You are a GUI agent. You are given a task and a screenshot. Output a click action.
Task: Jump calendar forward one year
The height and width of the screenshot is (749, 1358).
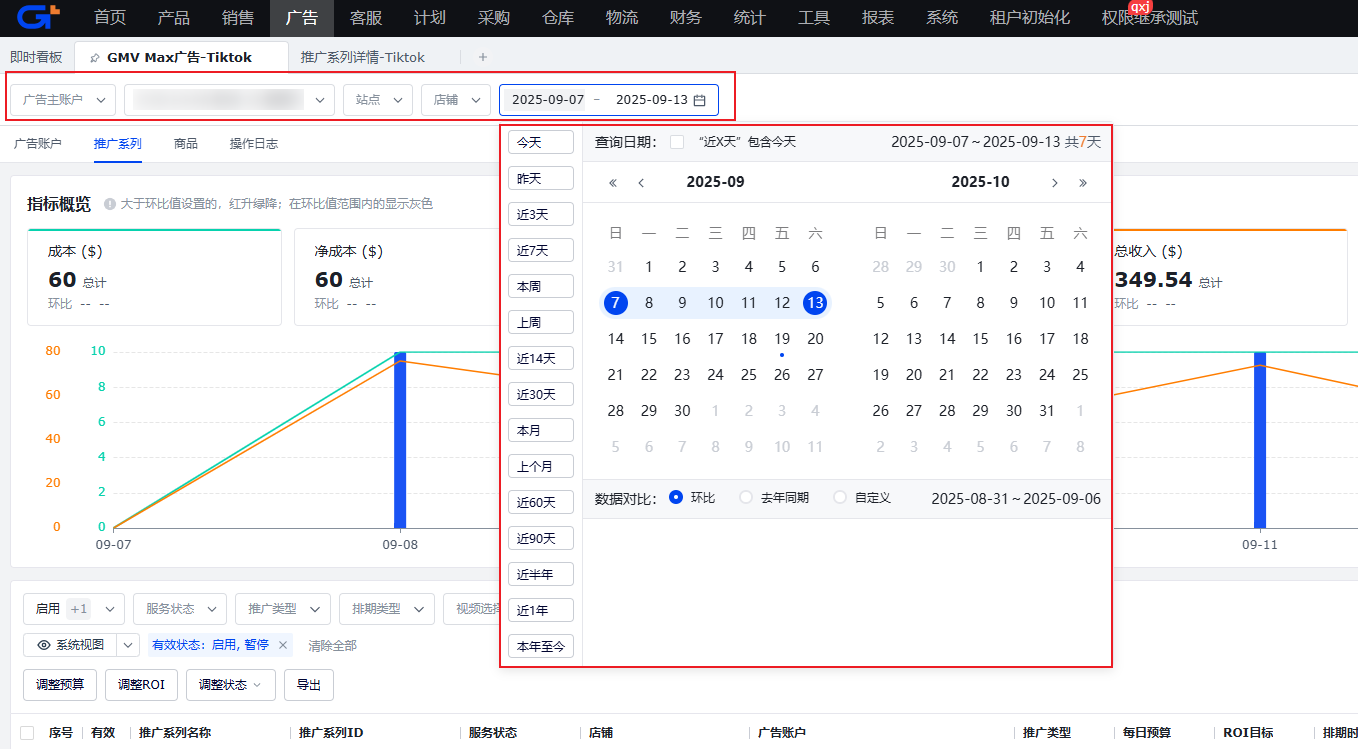coord(1082,182)
